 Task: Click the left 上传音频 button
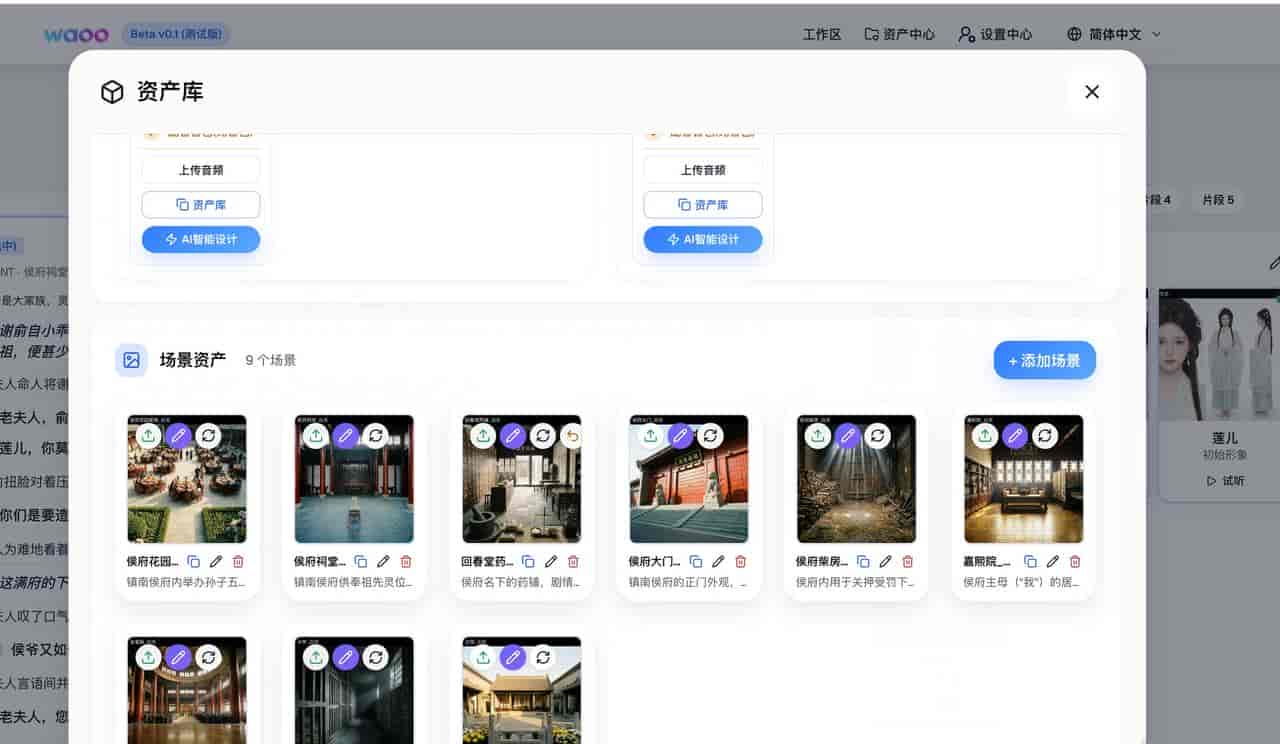pyautogui.click(x=201, y=170)
